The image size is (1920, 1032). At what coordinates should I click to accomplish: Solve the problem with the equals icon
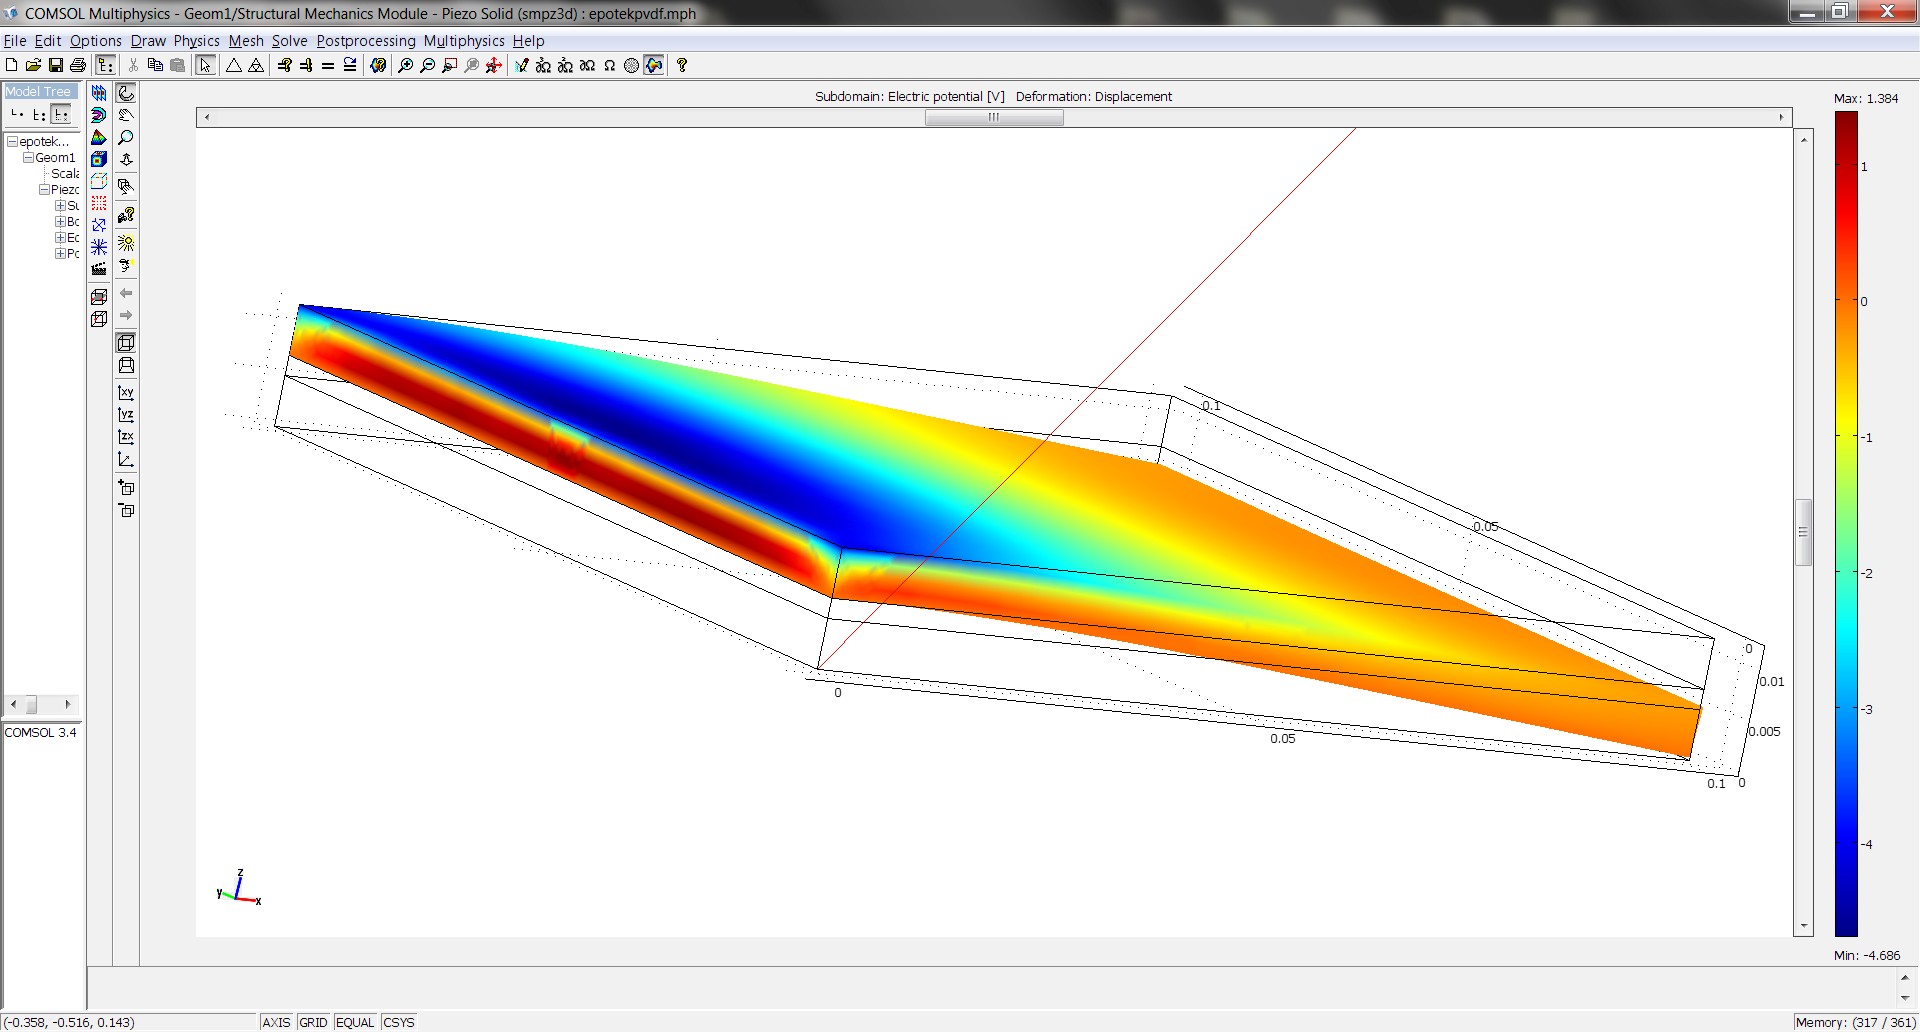[x=328, y=65]
